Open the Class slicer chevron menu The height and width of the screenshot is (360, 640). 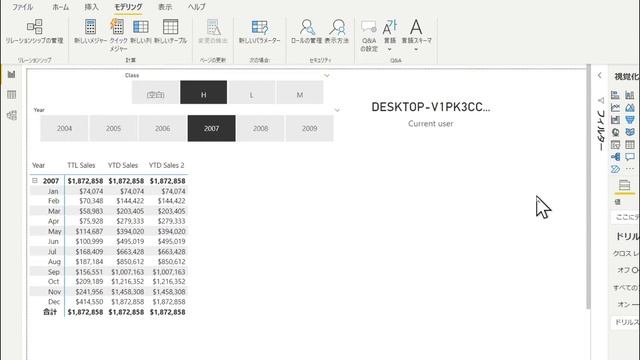pos(327,76)
